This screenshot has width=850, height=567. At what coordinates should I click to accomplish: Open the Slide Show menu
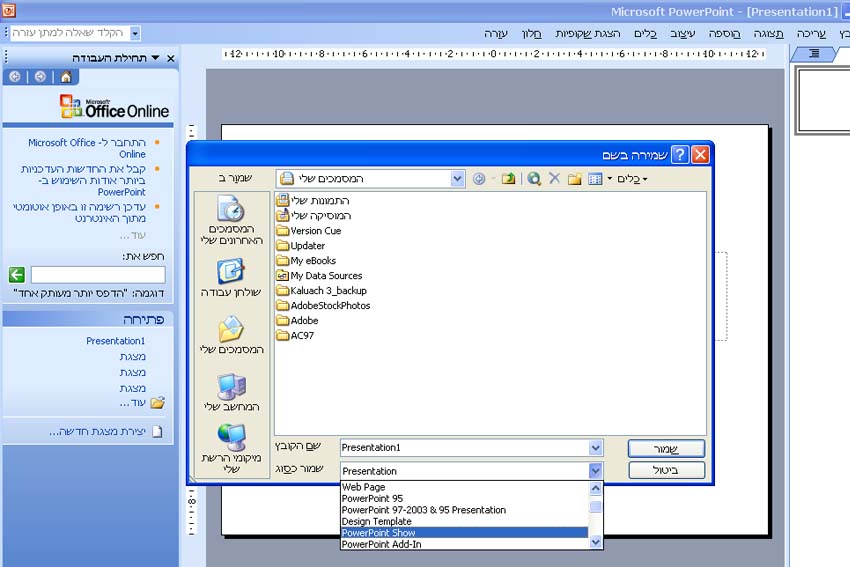pos(588,34)
